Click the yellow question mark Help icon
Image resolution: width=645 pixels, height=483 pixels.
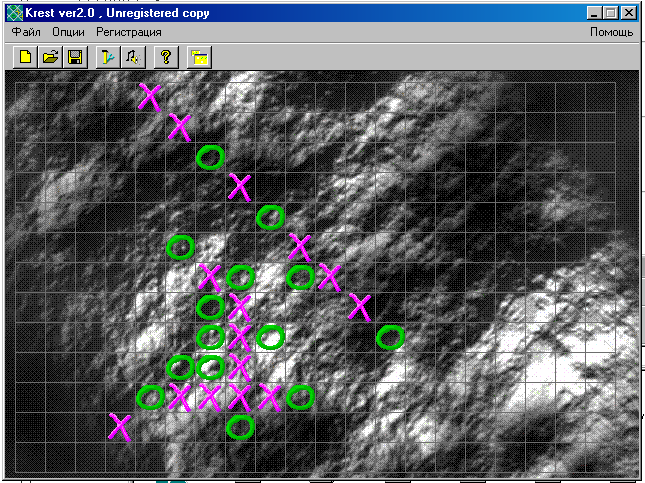167,57
